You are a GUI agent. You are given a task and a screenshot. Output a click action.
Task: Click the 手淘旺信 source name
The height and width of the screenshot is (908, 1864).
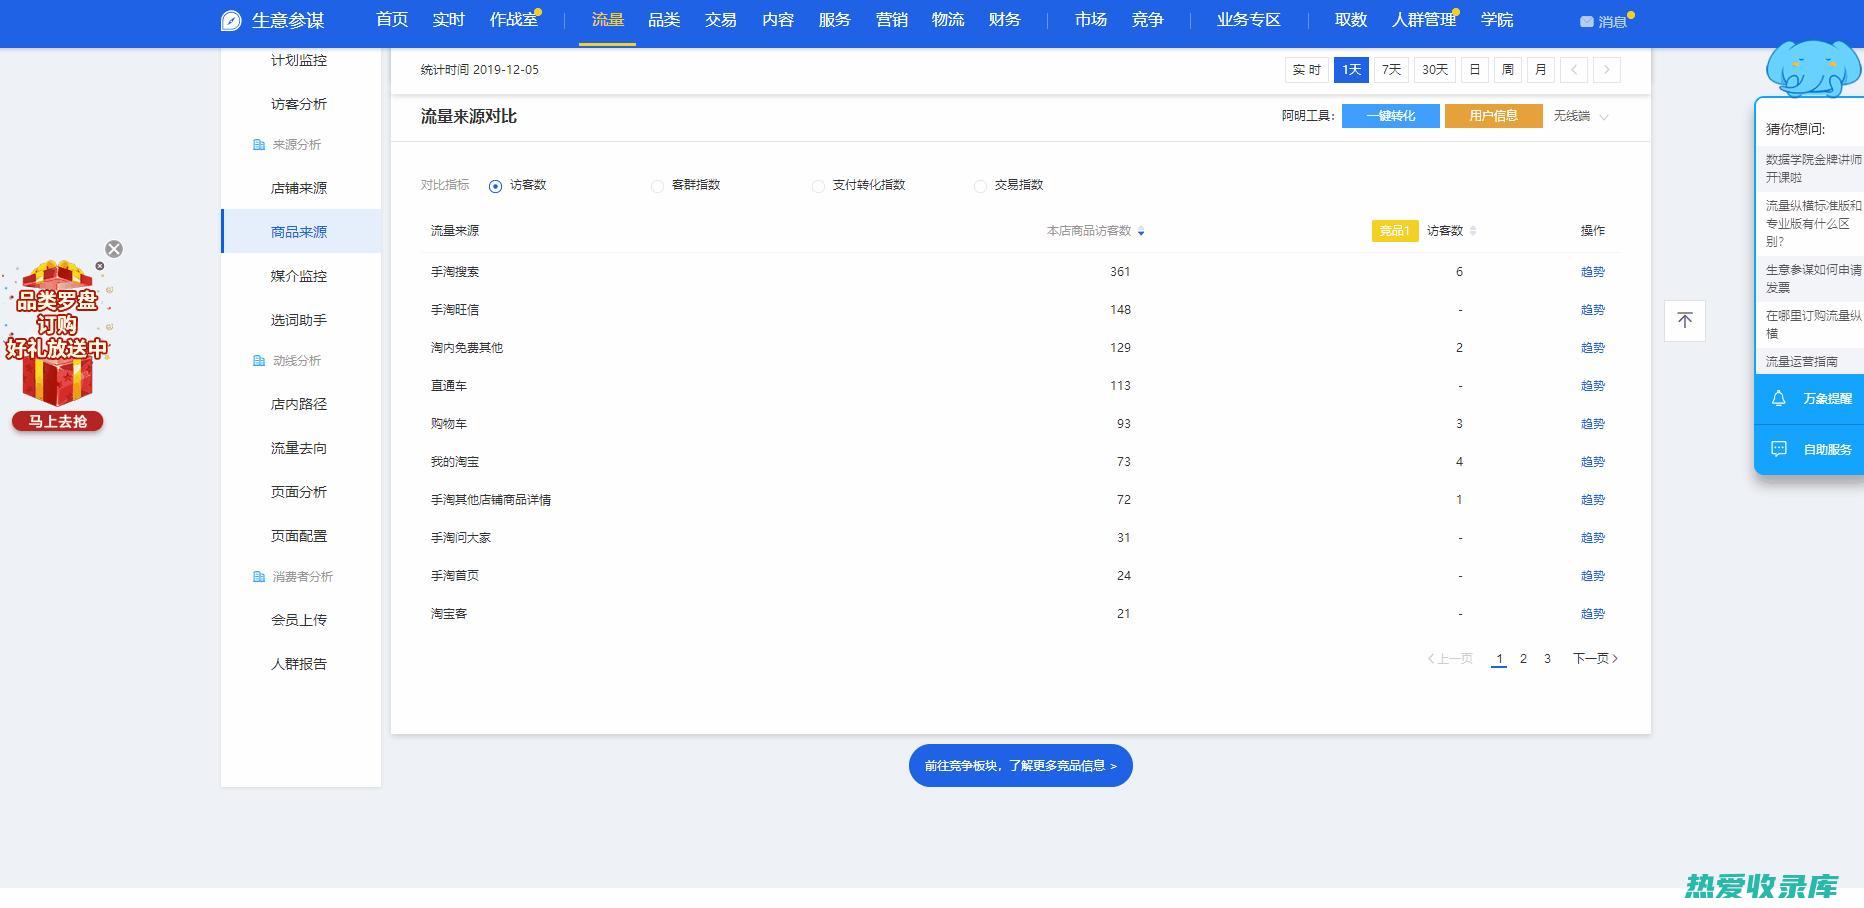455,310
